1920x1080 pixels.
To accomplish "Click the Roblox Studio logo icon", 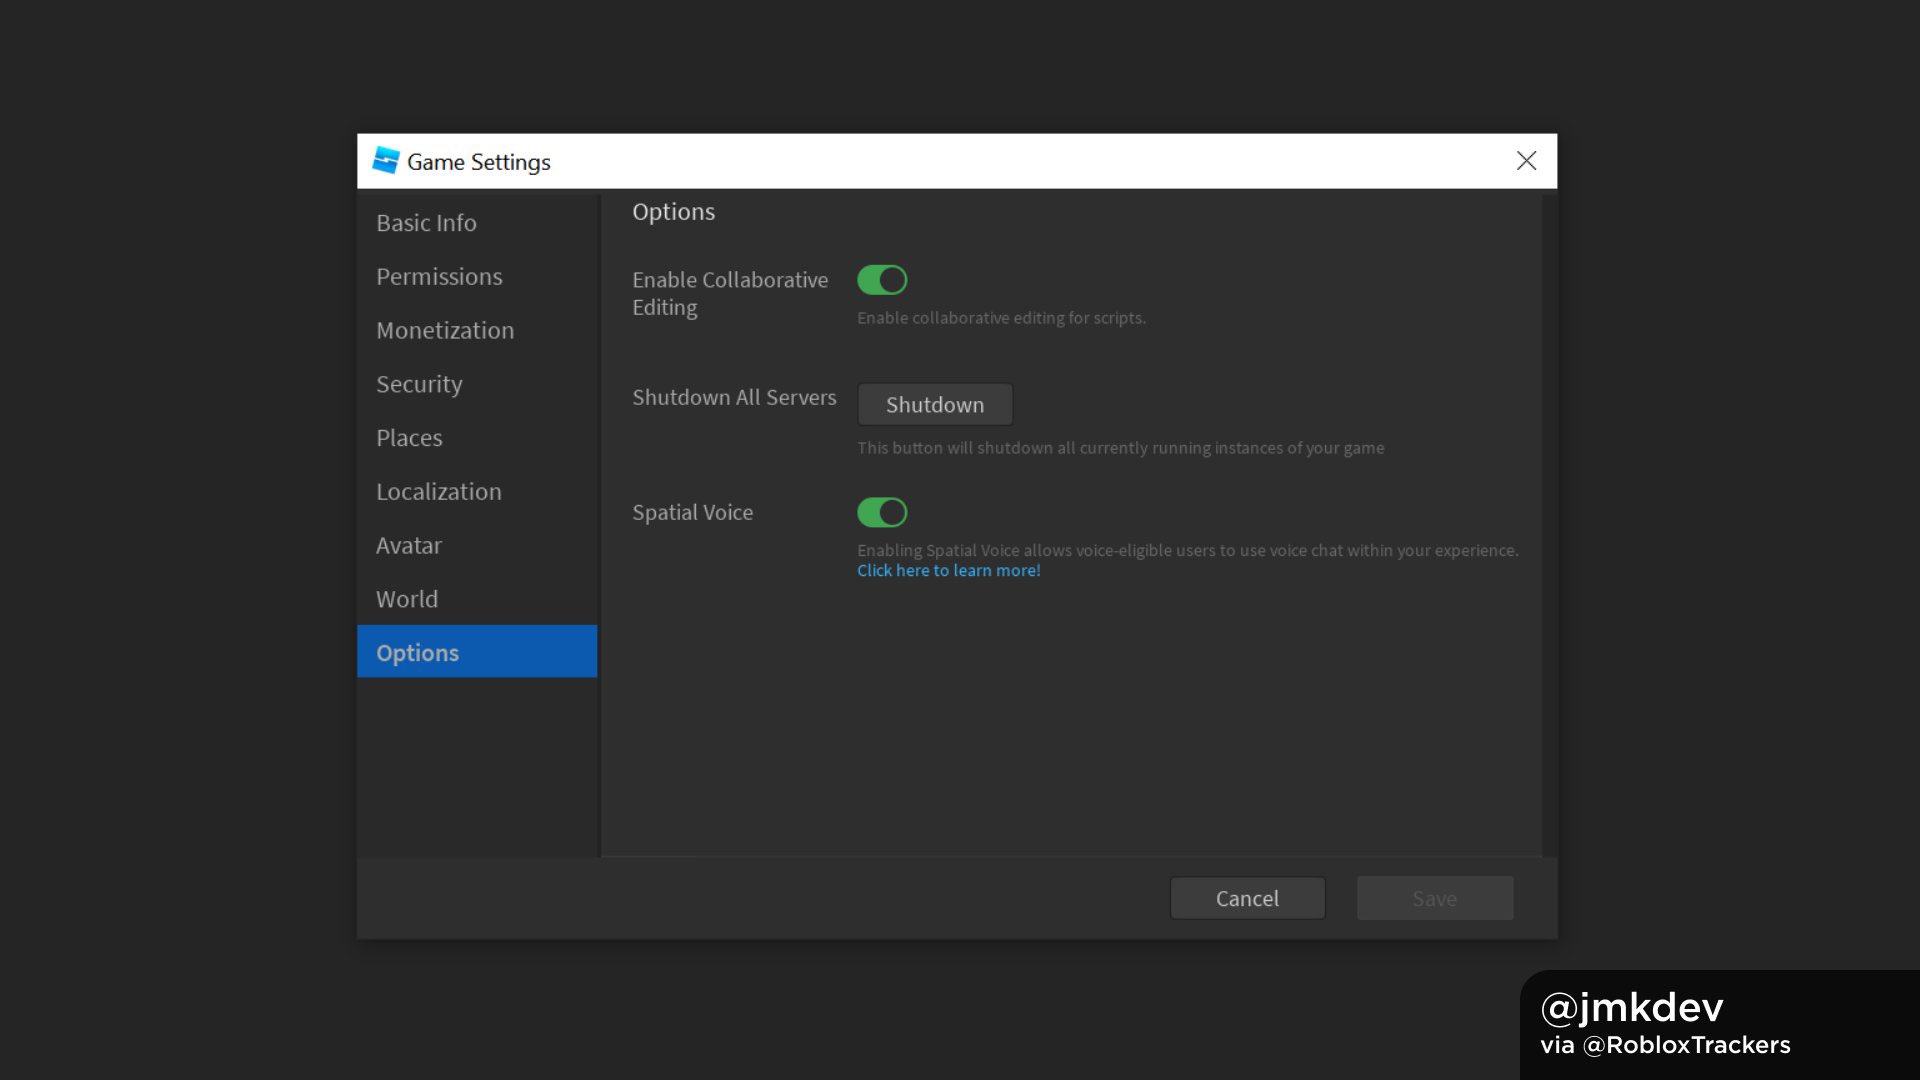I will (382, 161).
